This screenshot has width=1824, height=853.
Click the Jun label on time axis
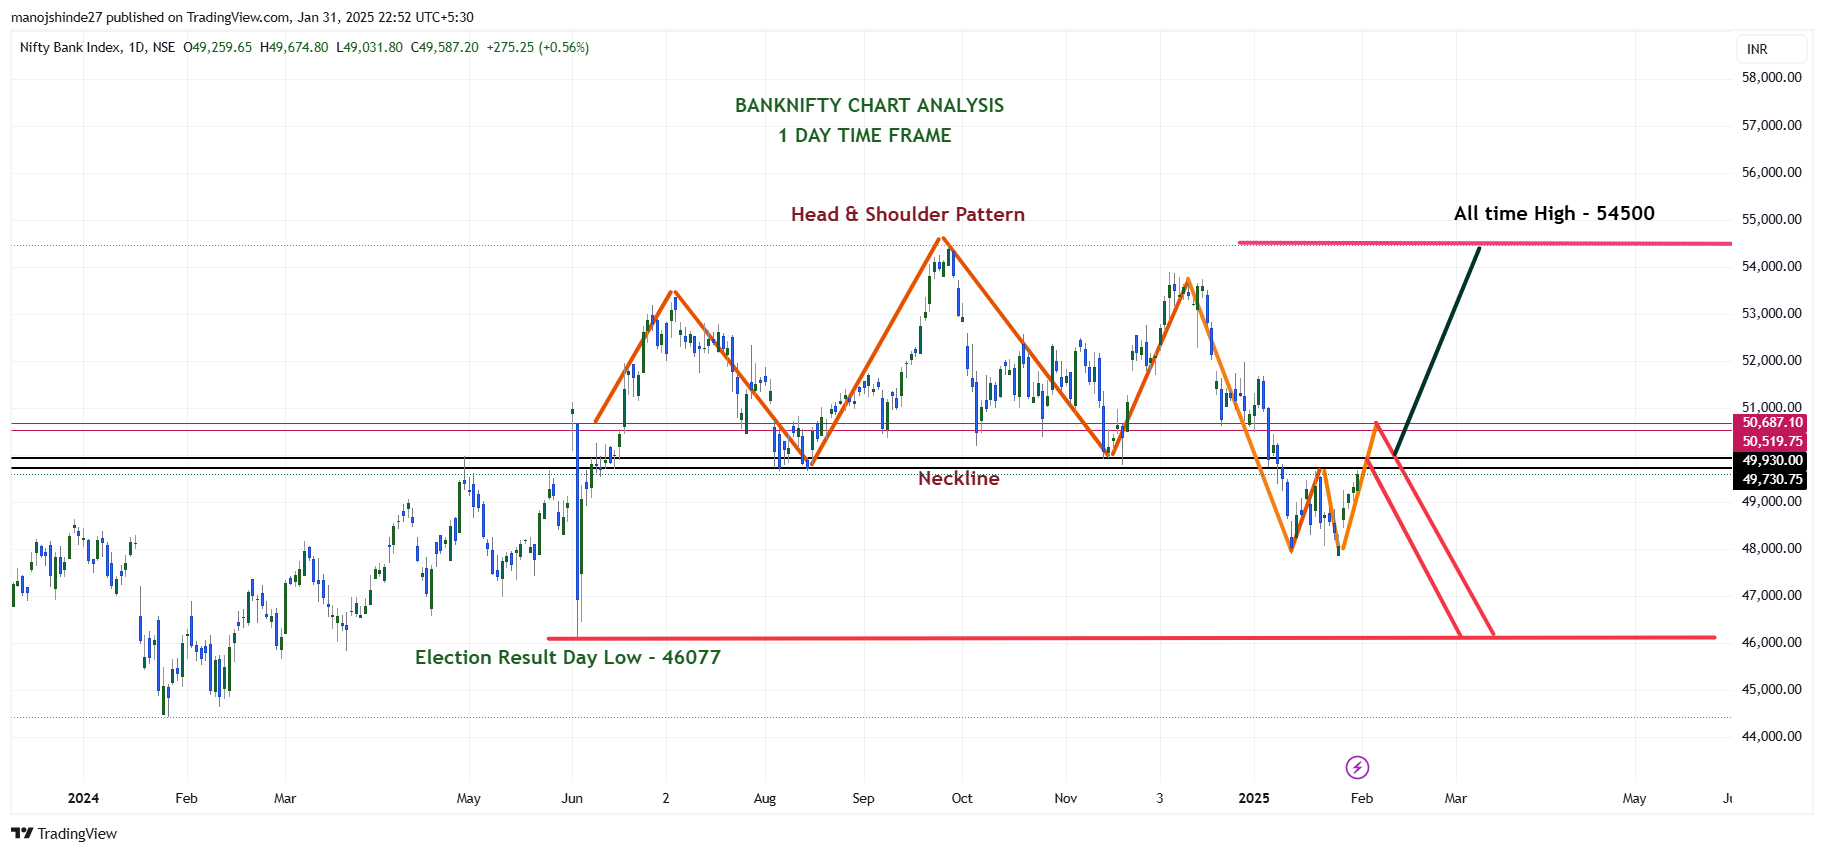click(x=572, y=798)
